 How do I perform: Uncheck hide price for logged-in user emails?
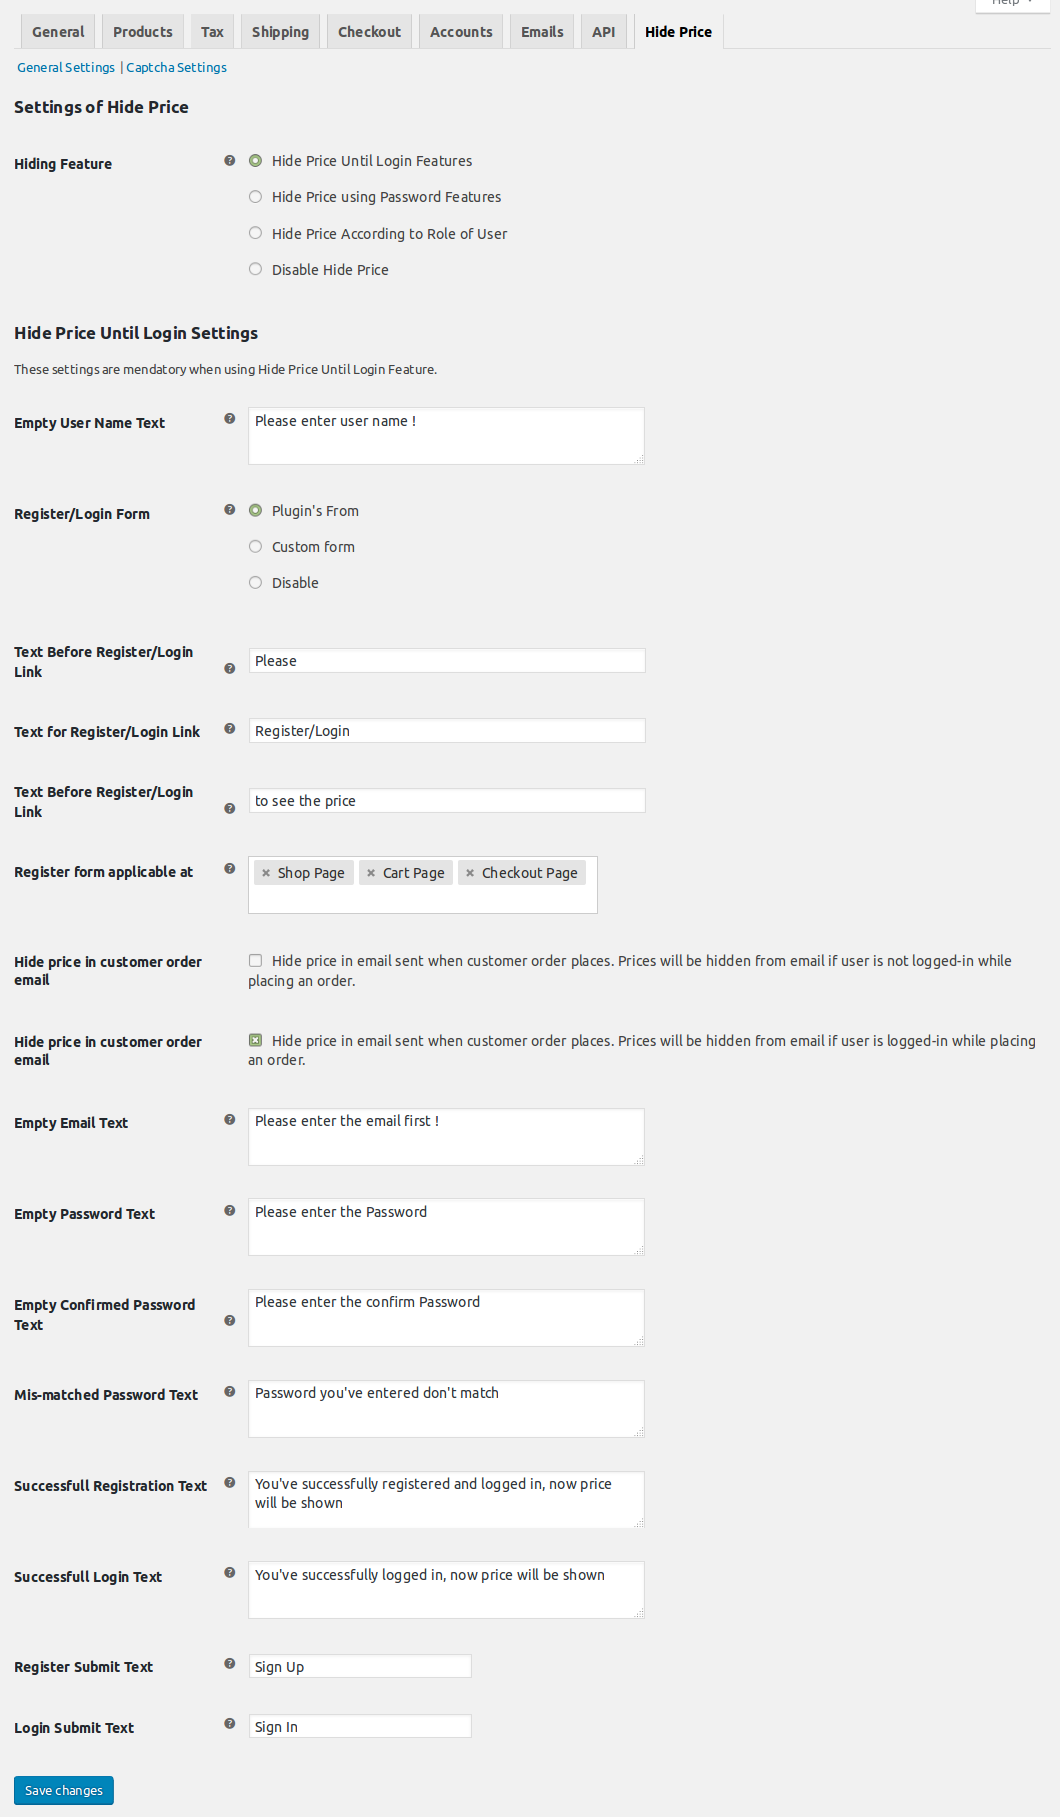tap(256, 1041)
